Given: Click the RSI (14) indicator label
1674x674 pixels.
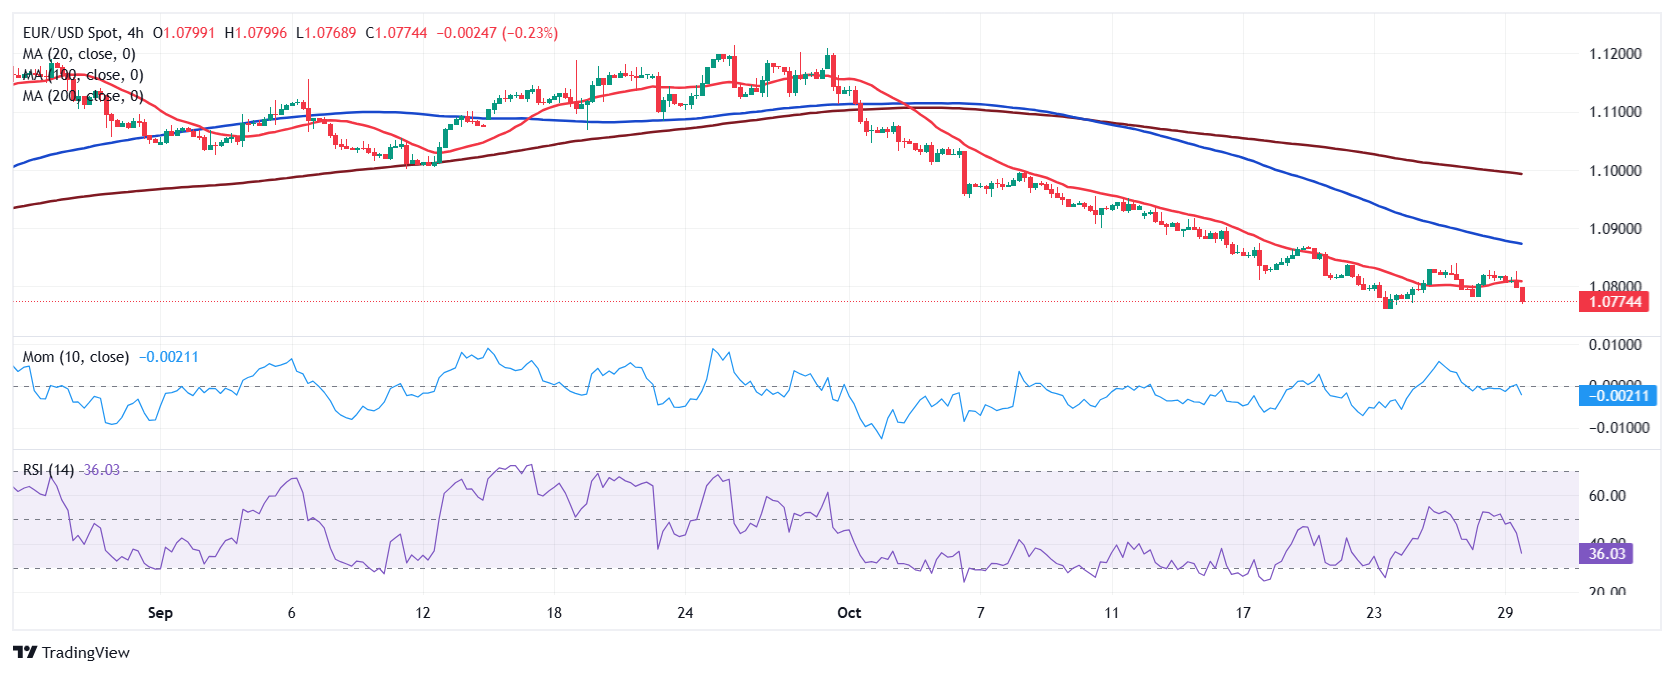Looking at the screenshot, I should (48, 470).
